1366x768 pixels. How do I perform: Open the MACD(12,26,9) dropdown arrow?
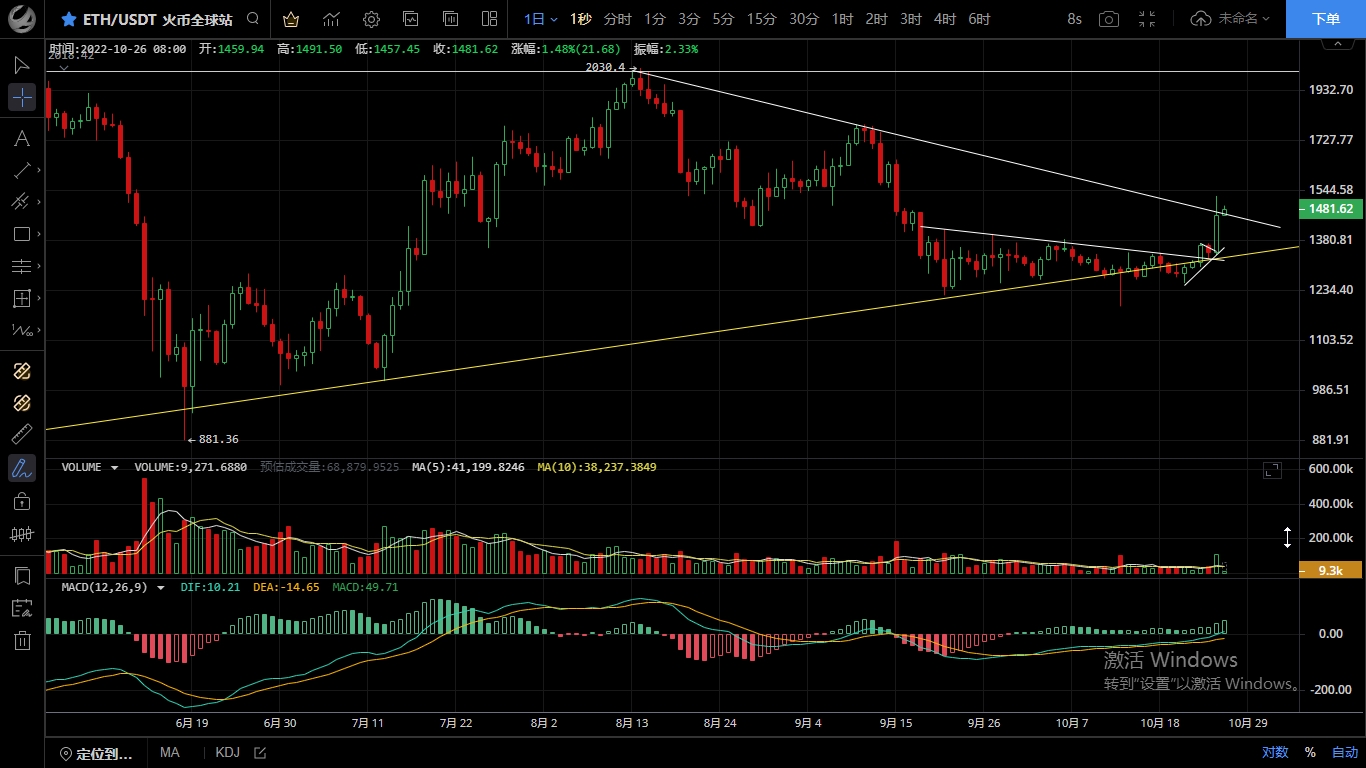(x=160, y=588)
